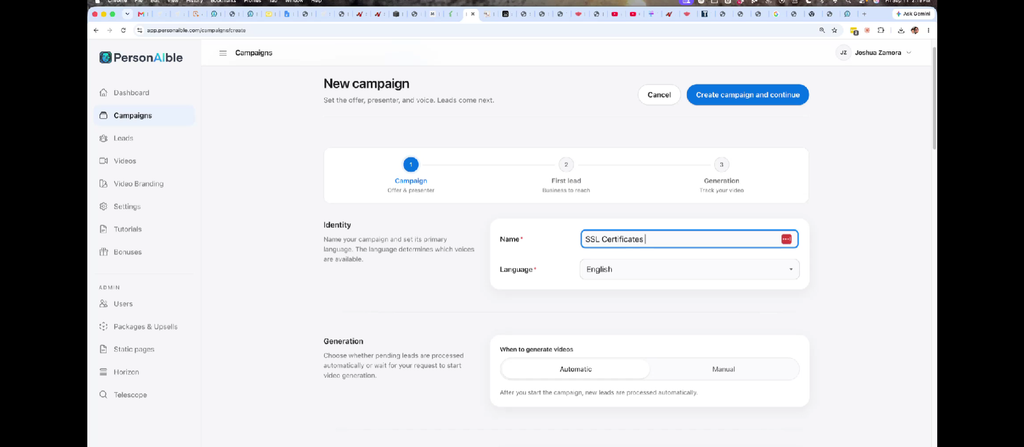This screenshot has width=1024, height=447.
Task: Switch to the Gmail browser tab
Action: pyautogui.click(x=141, y=14)
